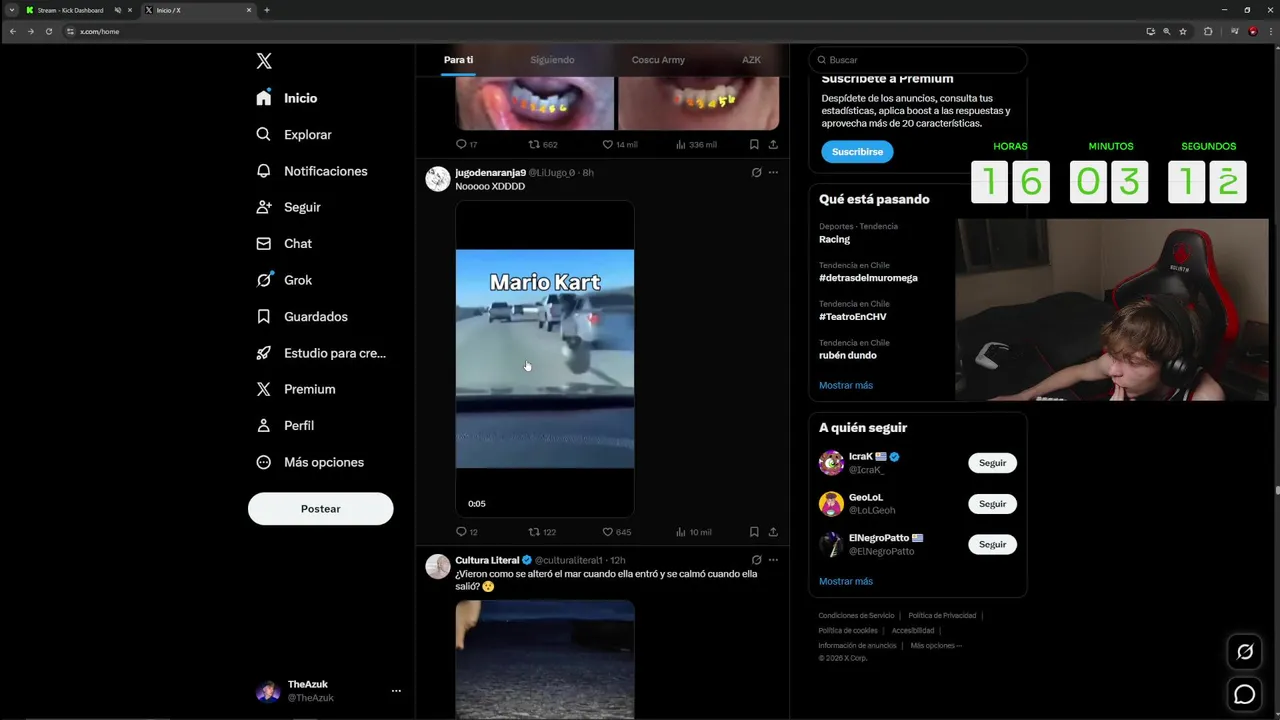Open Chat messages in sidebar
This screenshot has width=1280, height=720.
point(284,243)
